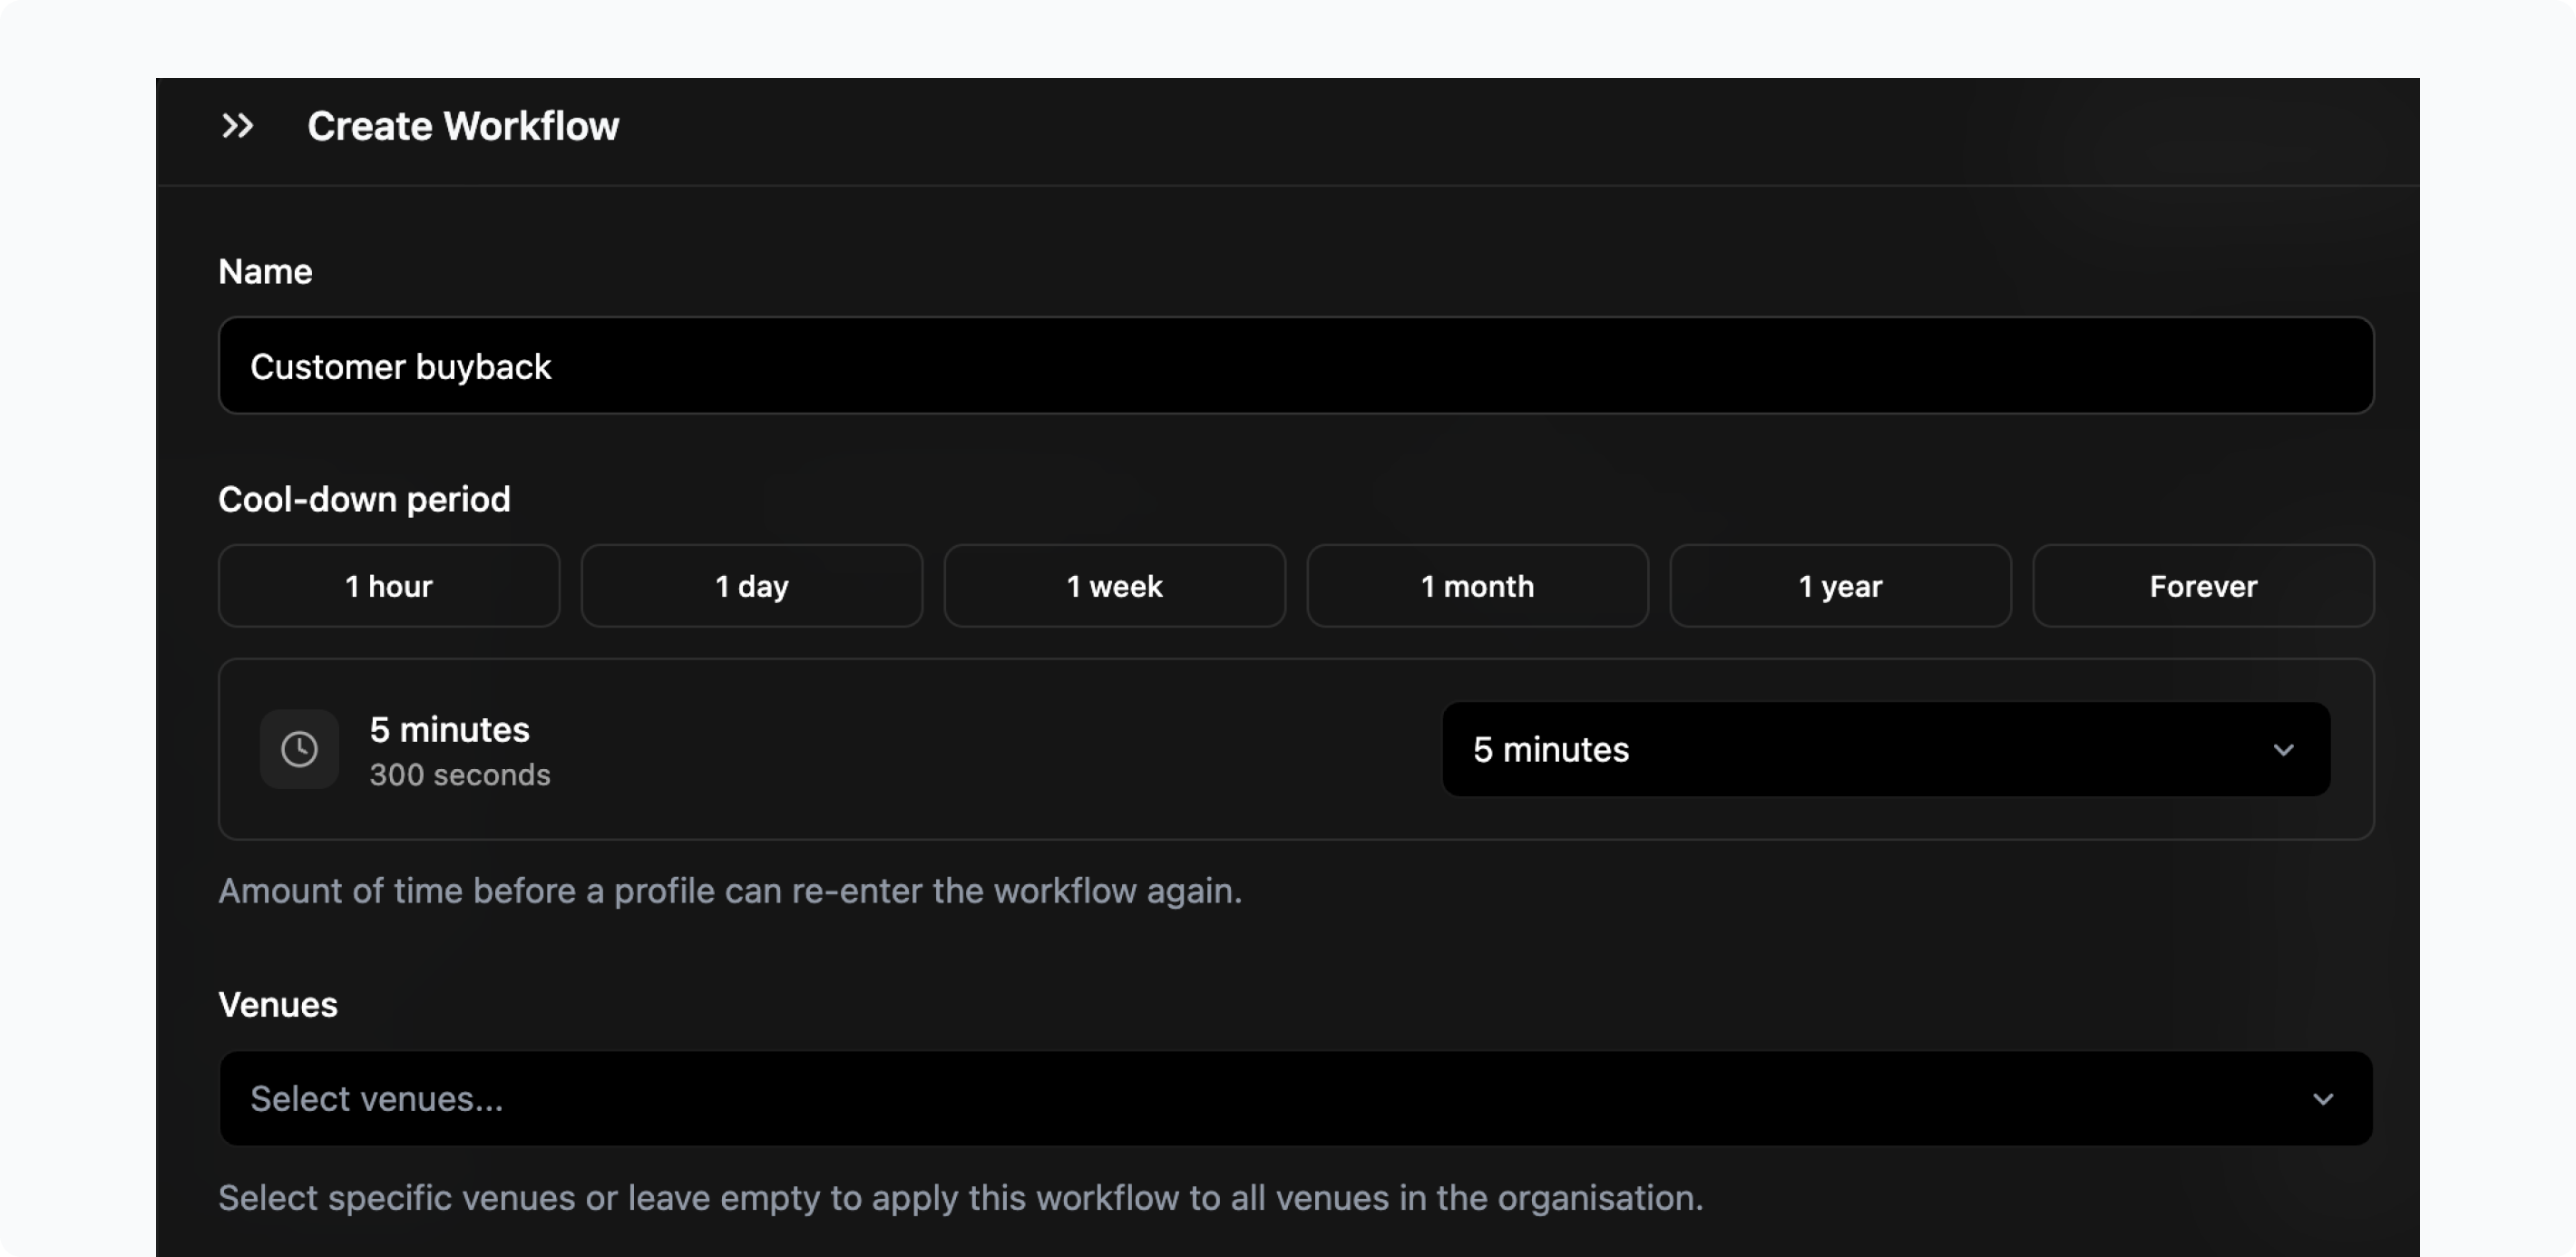Set cool-down period to Forever
Screen dimensions: 2576x1257
[x=2203, y=586]
